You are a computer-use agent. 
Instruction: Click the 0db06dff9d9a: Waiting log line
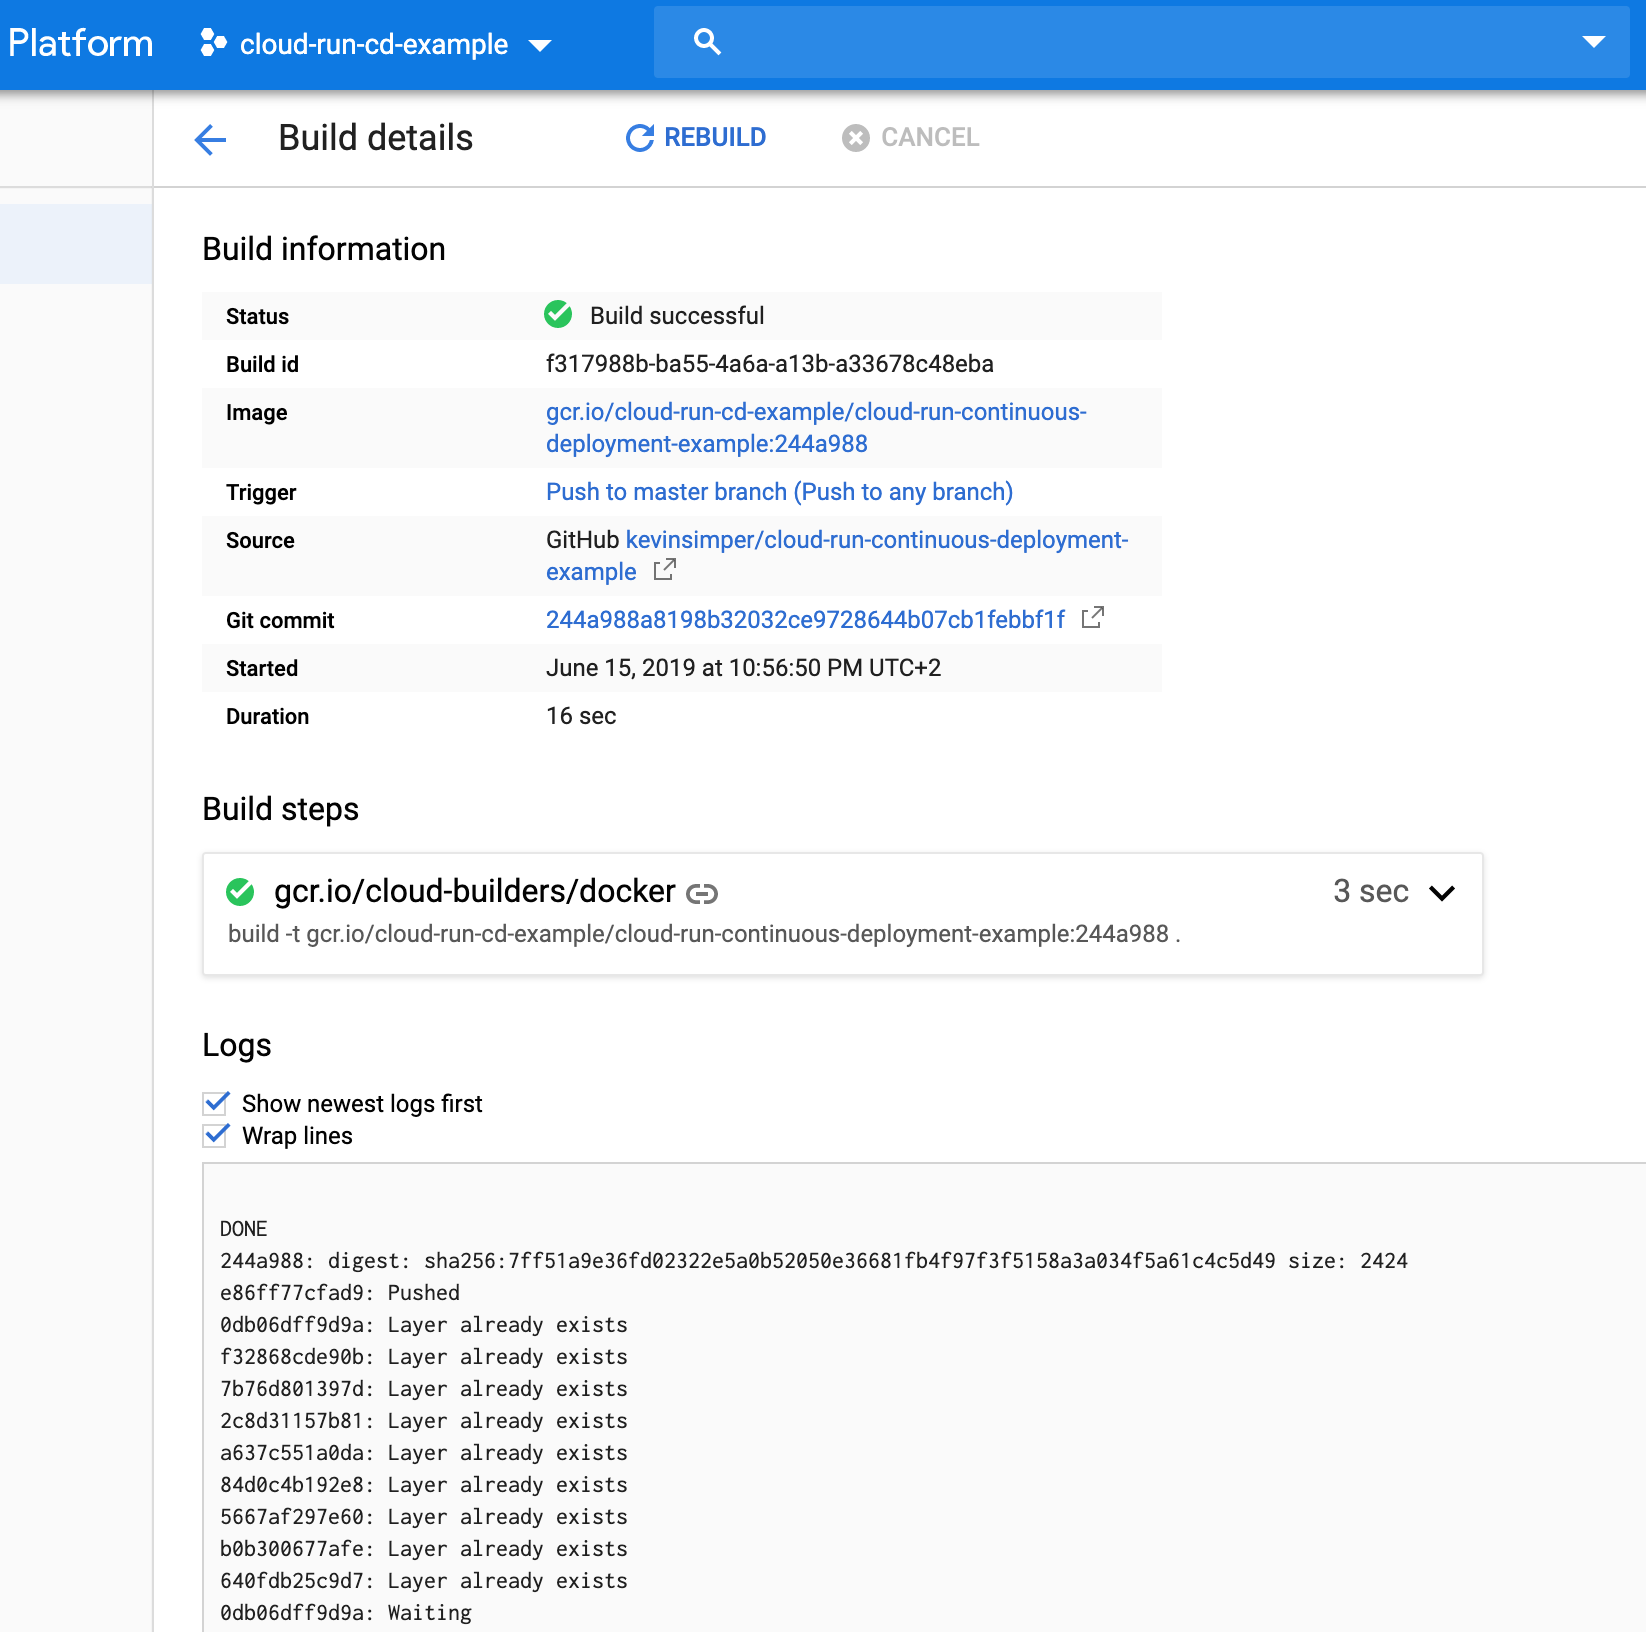[x=346, y=1613]
